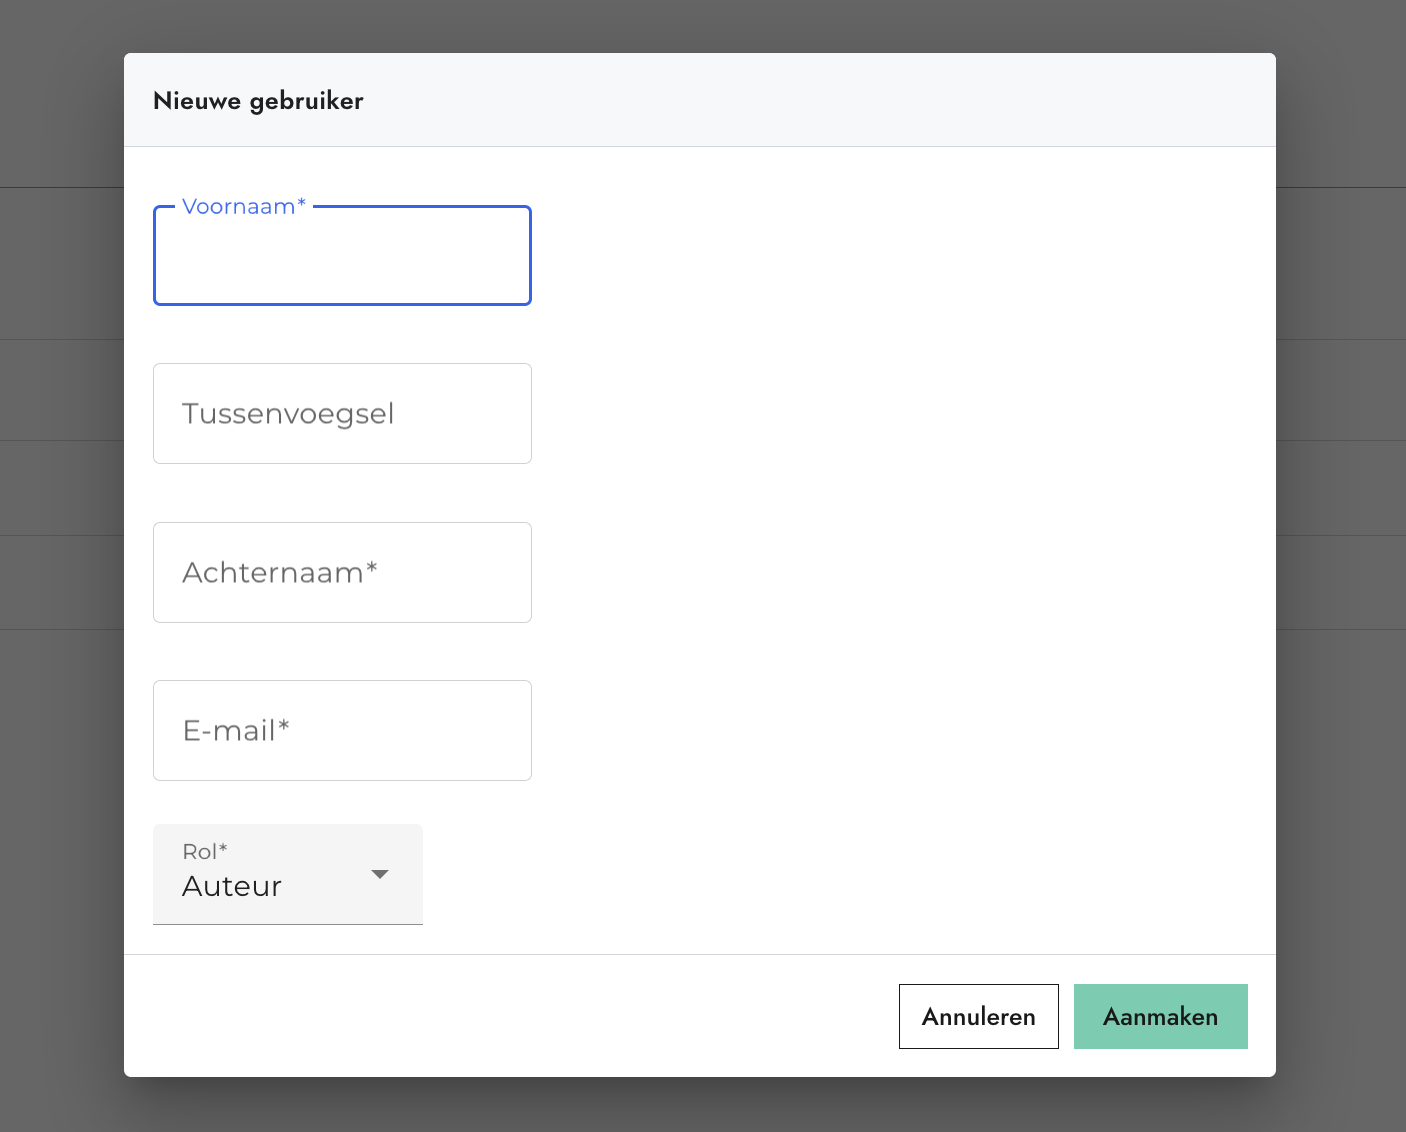
Task: Focus the Tussenvoegsel text field
Action: [x=342, y=414]
